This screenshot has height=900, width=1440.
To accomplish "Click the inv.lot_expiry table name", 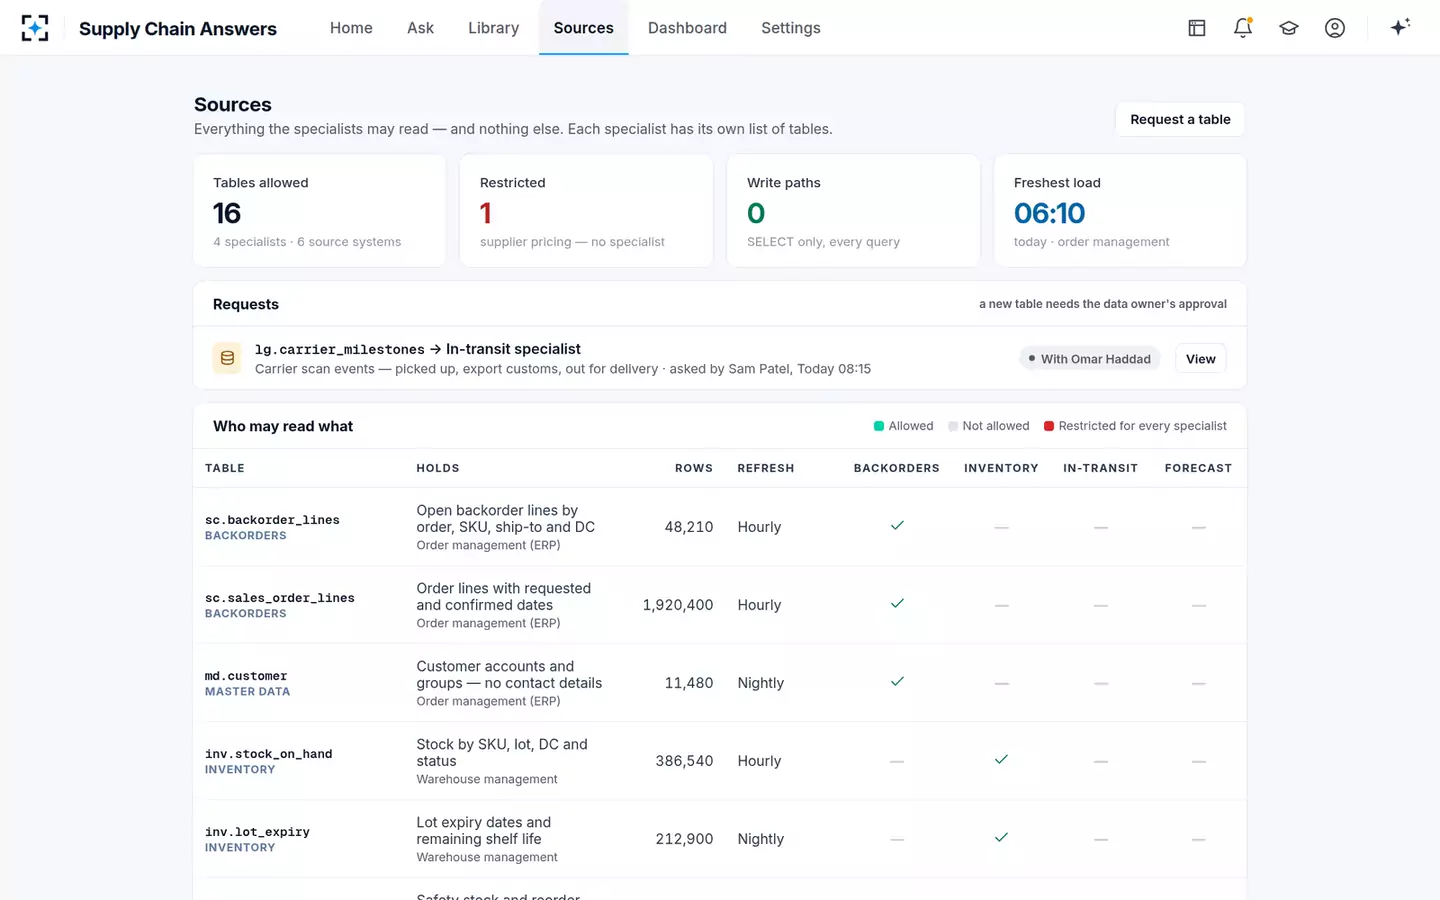I will click(x=257, y=832).
